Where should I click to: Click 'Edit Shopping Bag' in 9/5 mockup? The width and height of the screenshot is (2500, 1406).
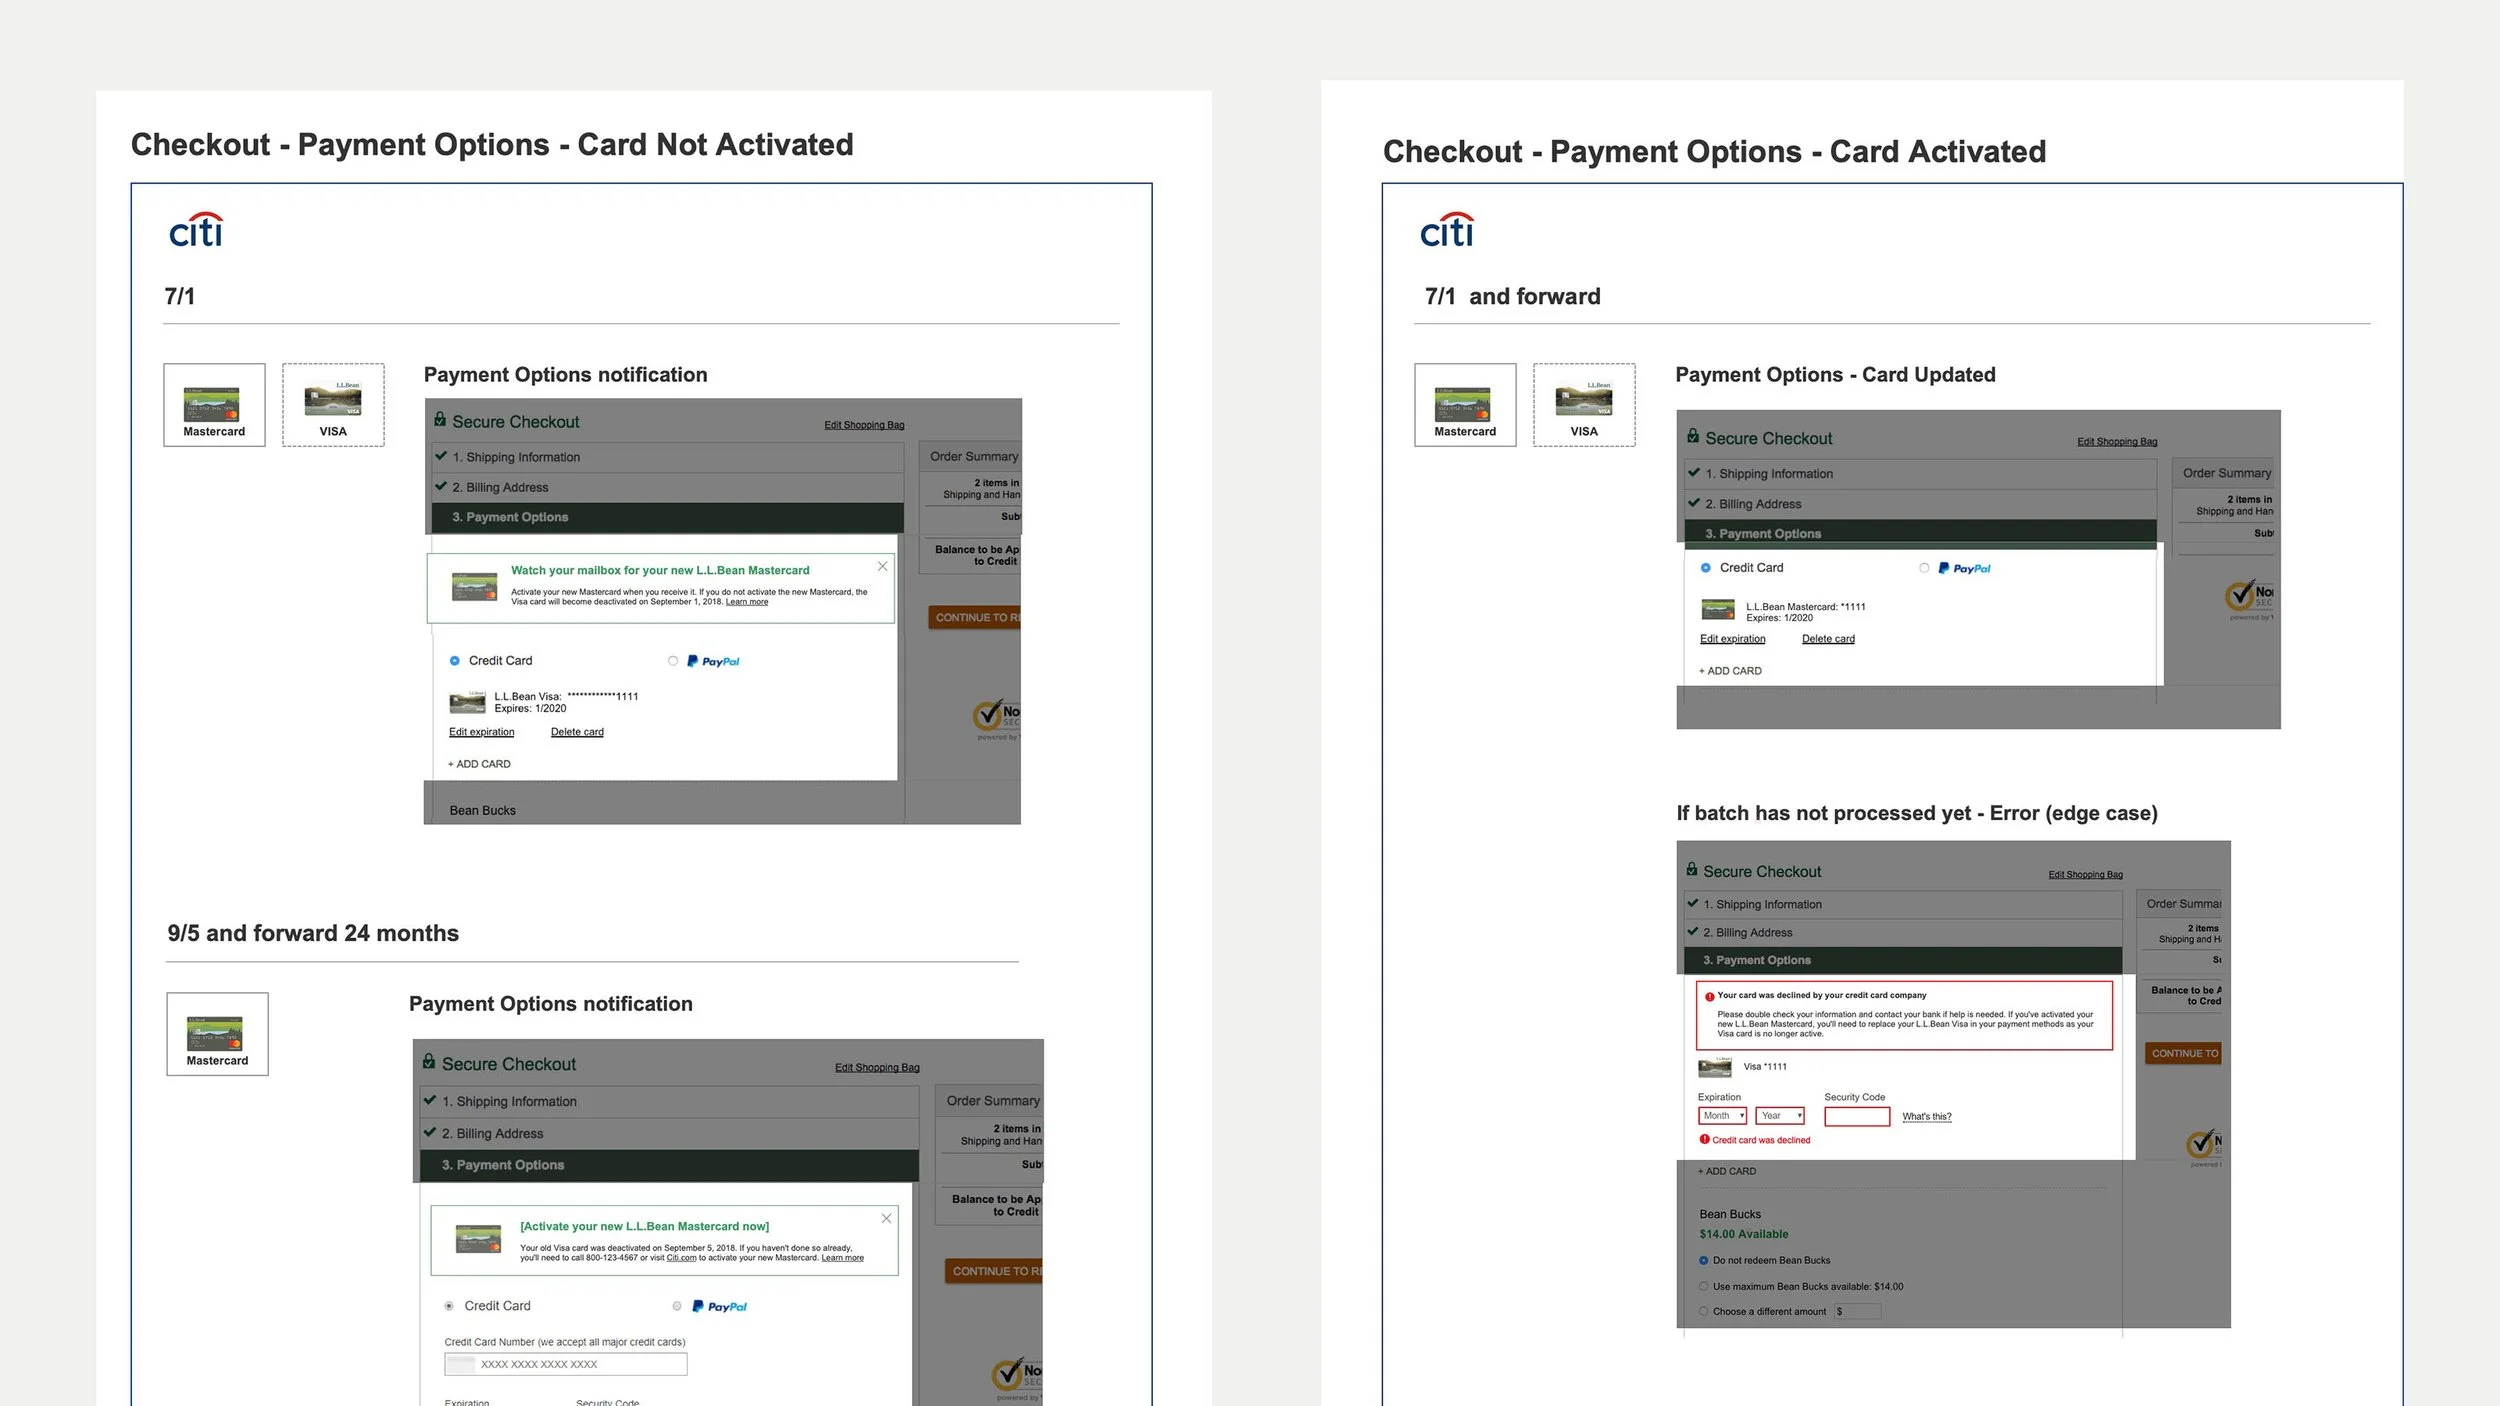877,1068
